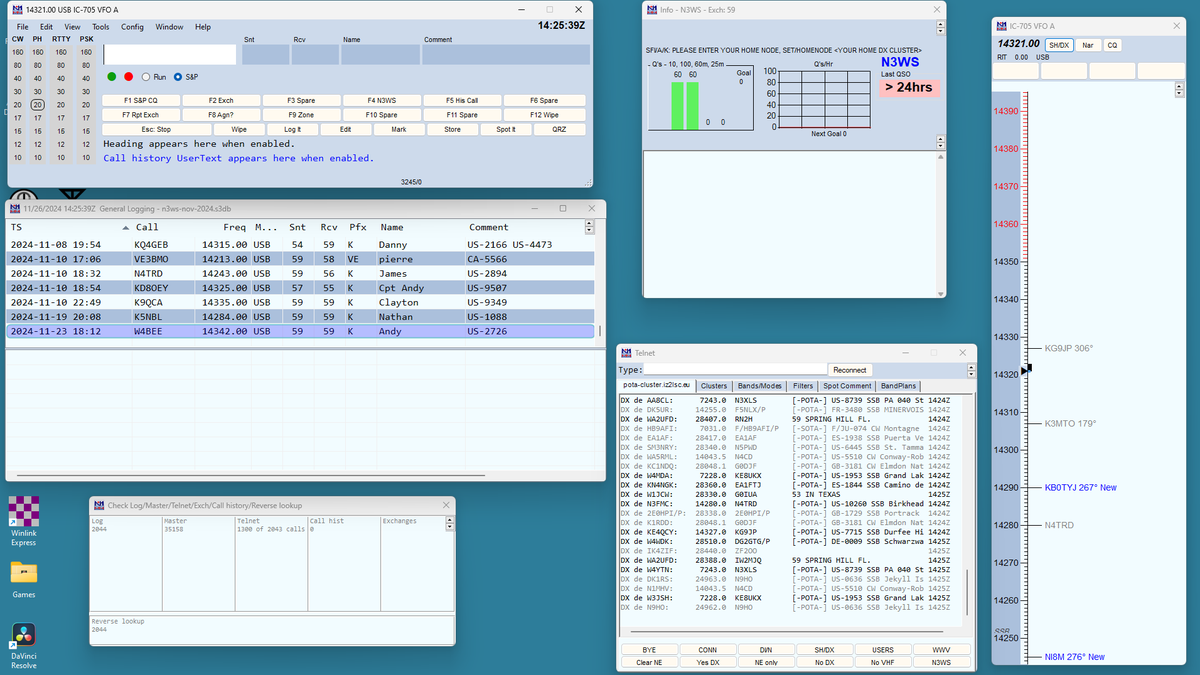The height and width of the screenshot is (675, 1200).
Task: Open the Help menu
Action: (x=203, y=27)
